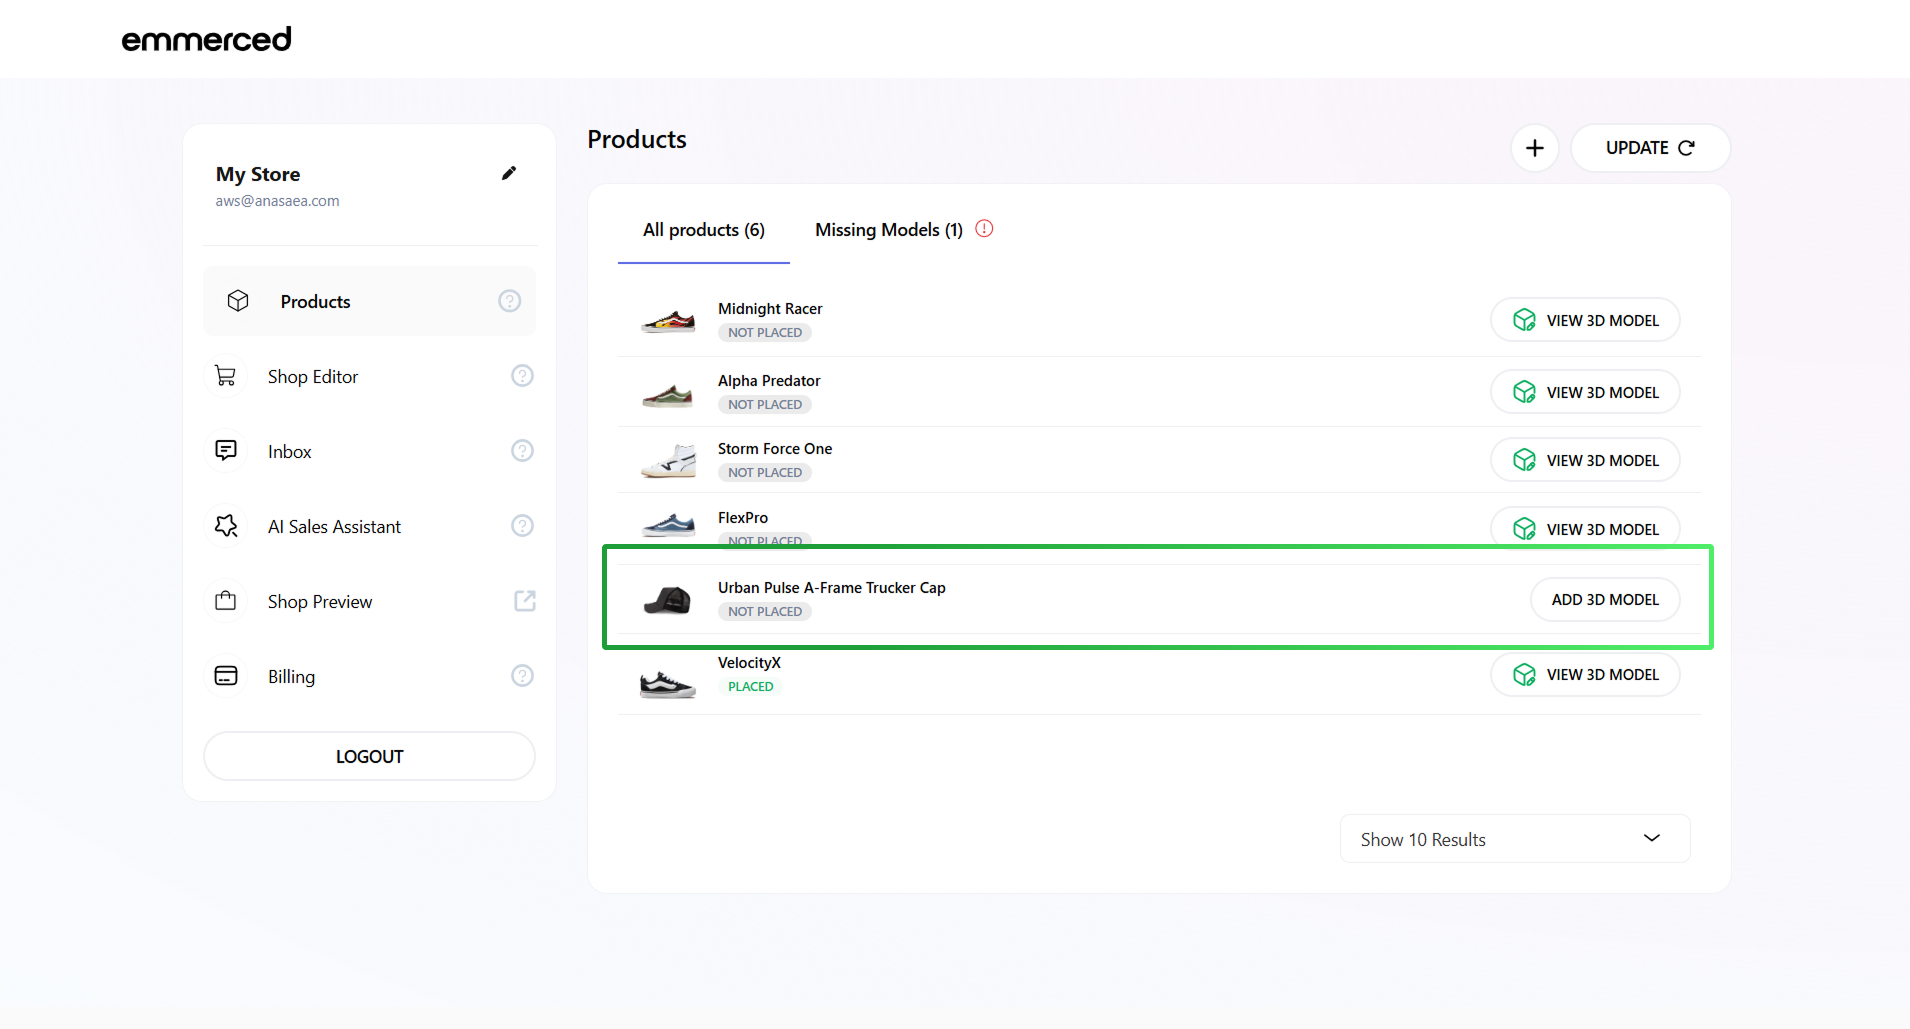Add 3D model for Urban Pulse Cap
Image resolution: width=1910 pixels, height=1029 pixels.
click(x=1604, y=600)
